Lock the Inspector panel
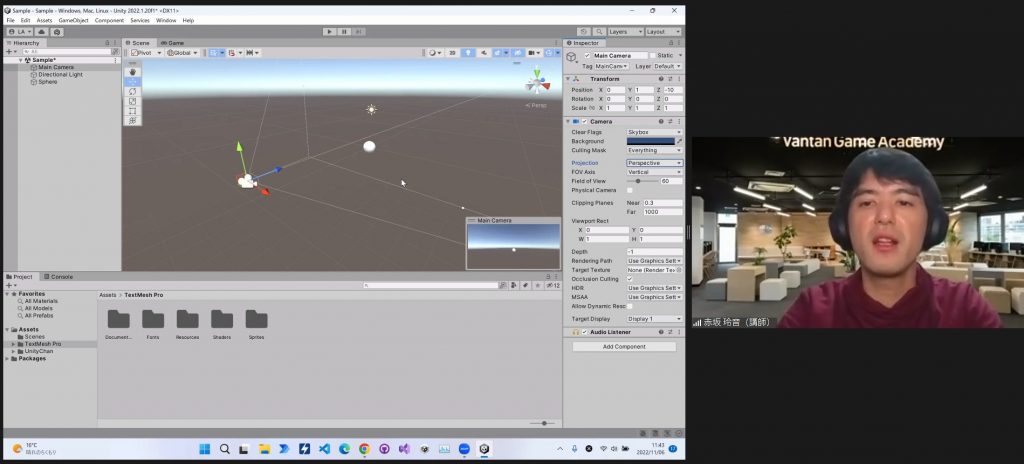 [x=671, y=43]
